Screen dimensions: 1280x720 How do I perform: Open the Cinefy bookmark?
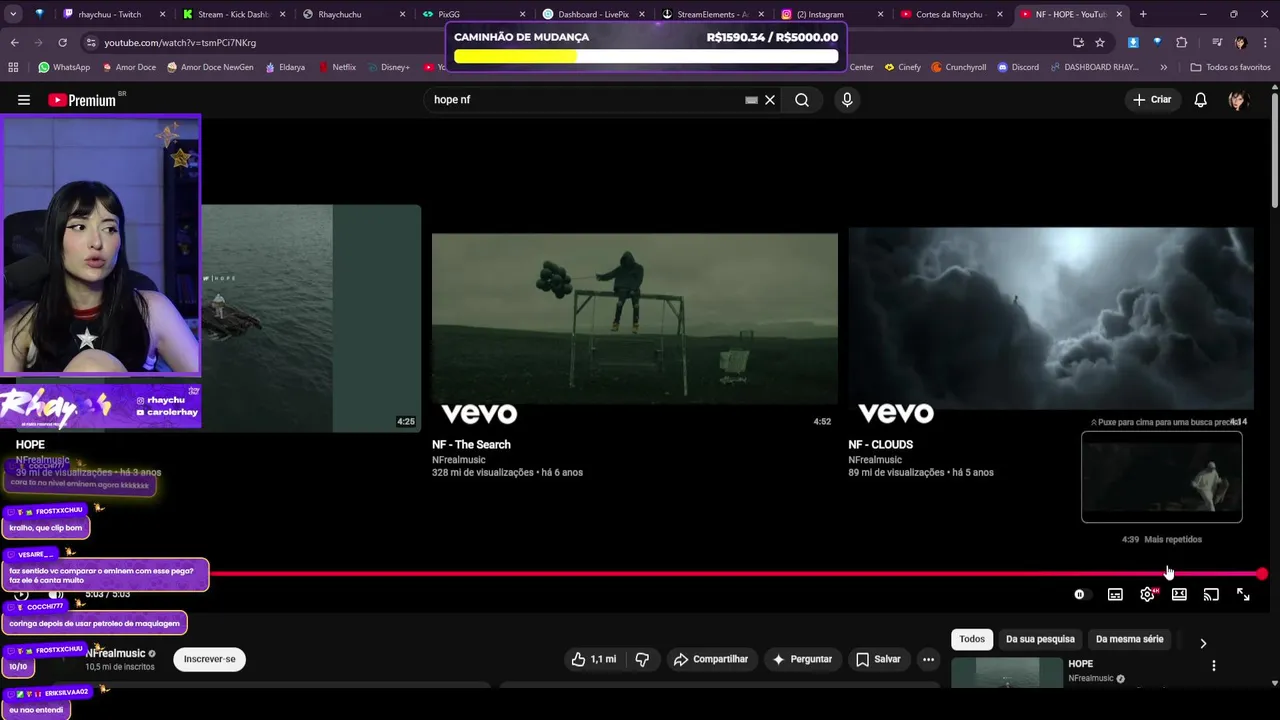903,67
